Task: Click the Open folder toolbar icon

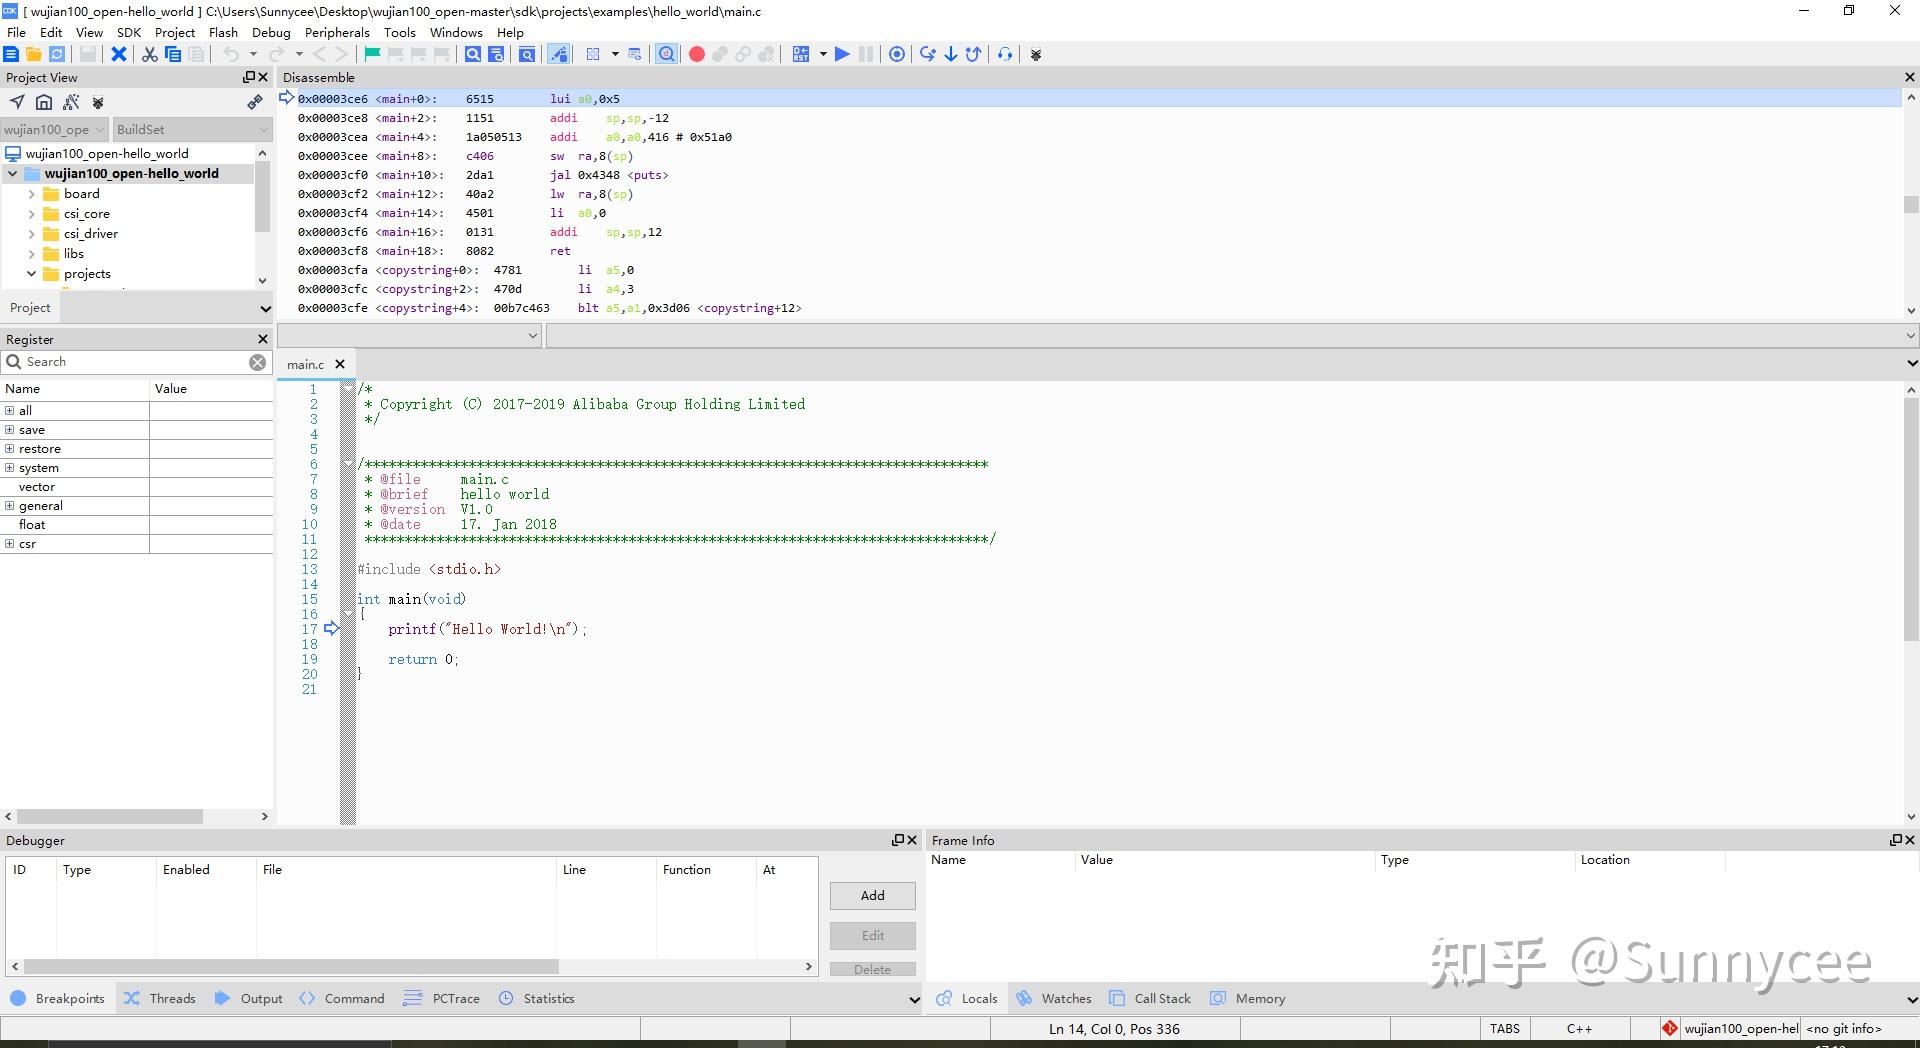Action: 34,54
